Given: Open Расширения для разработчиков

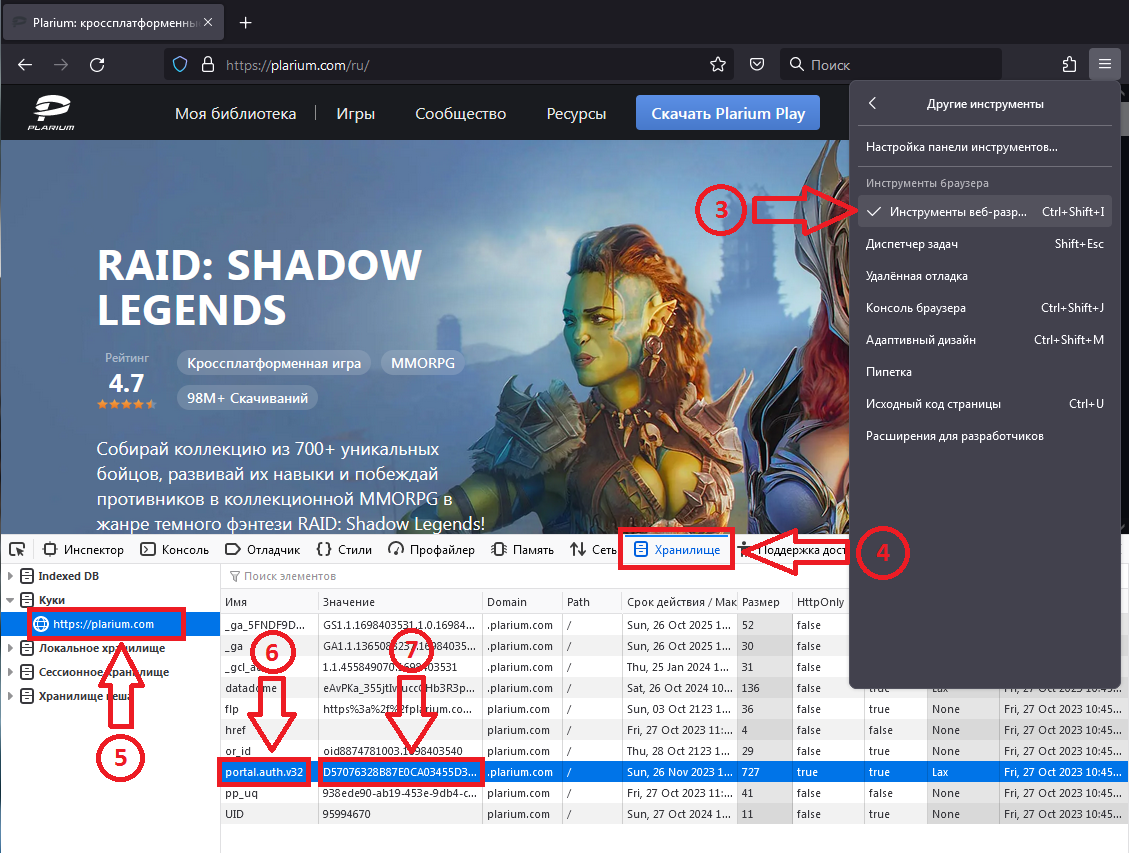Looking at the screenshot, I should pos(984,435).
